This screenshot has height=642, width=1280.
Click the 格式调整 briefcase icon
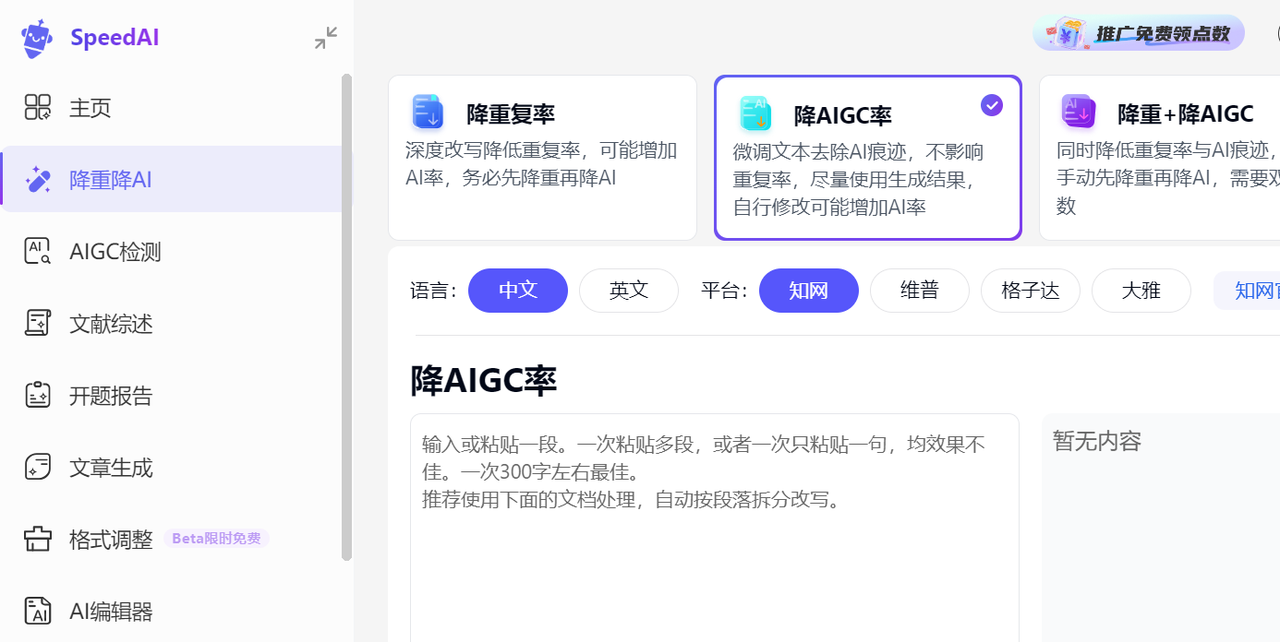coord(38,539)
